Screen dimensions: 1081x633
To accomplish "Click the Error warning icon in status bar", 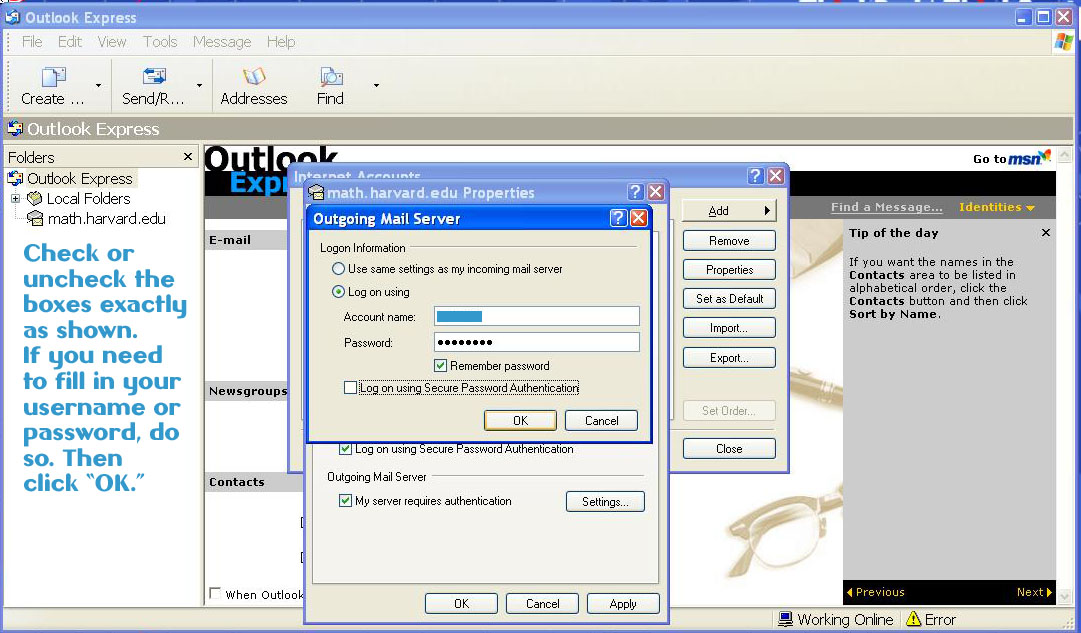I will coord(913,620).
